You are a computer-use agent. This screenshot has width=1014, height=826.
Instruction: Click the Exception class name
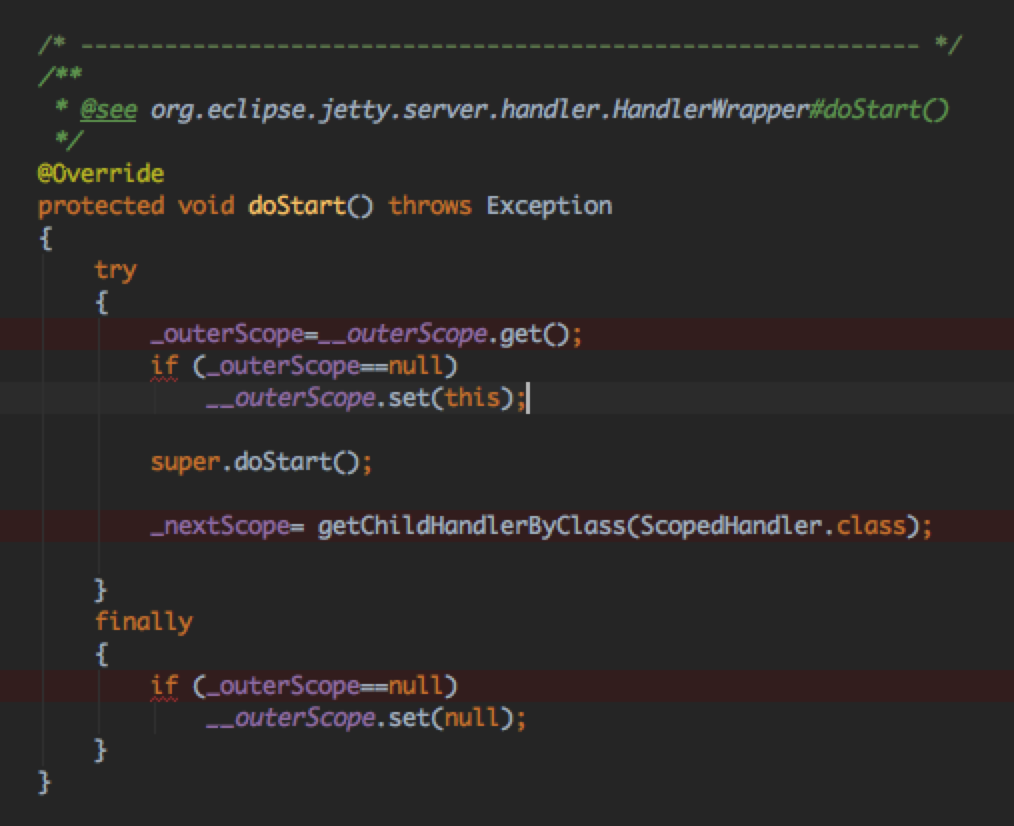[549, 206]
